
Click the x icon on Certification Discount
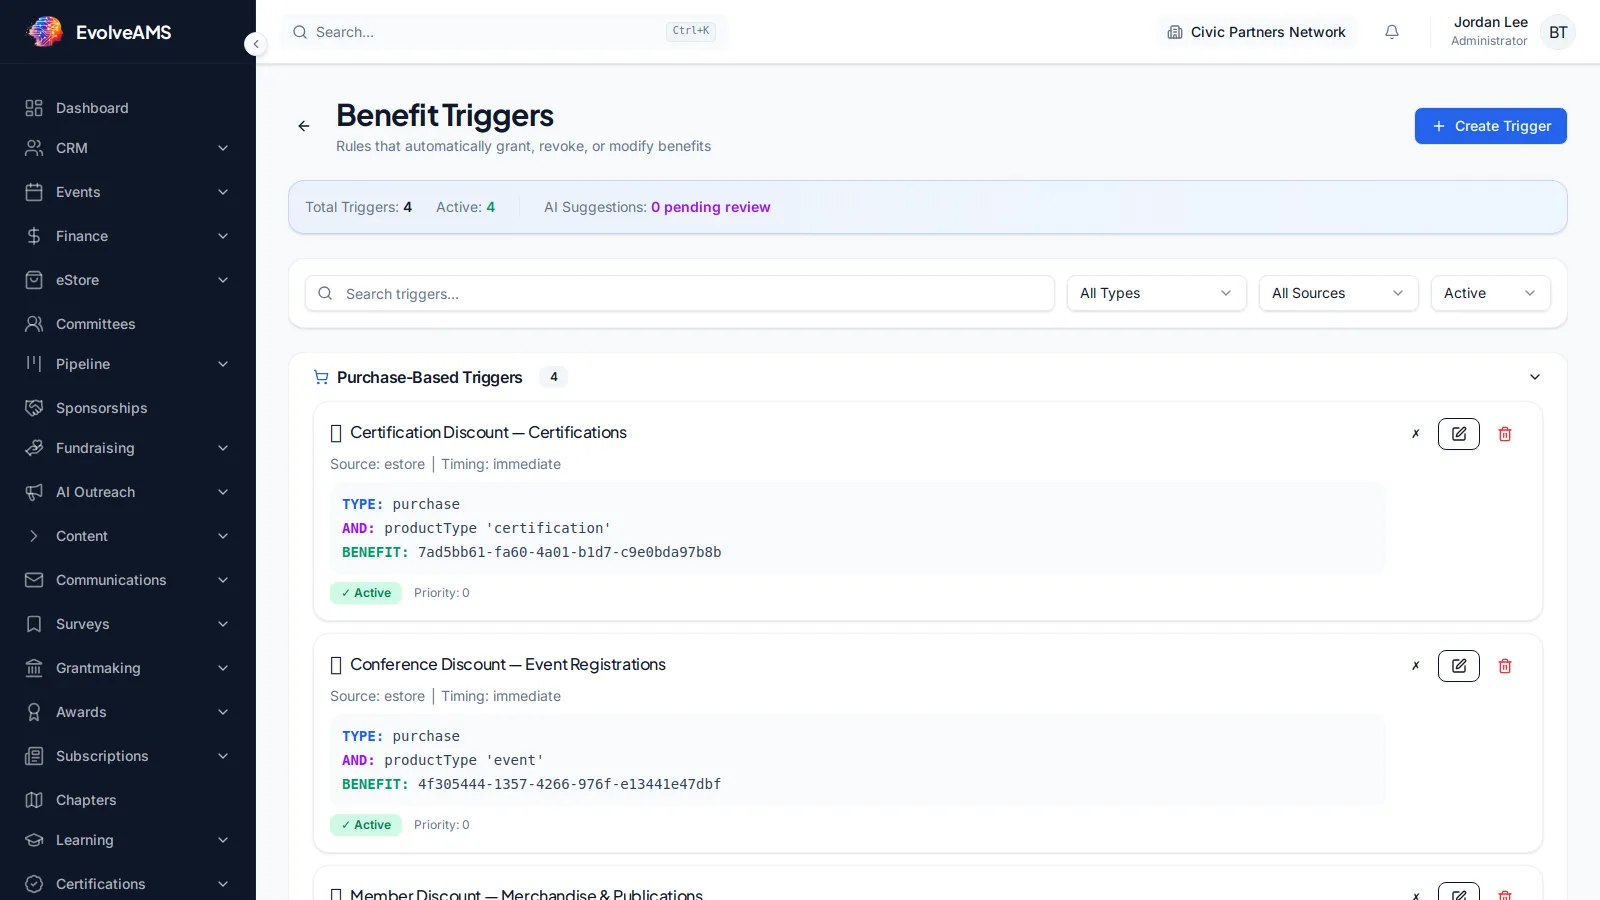tap(1416, 434)
